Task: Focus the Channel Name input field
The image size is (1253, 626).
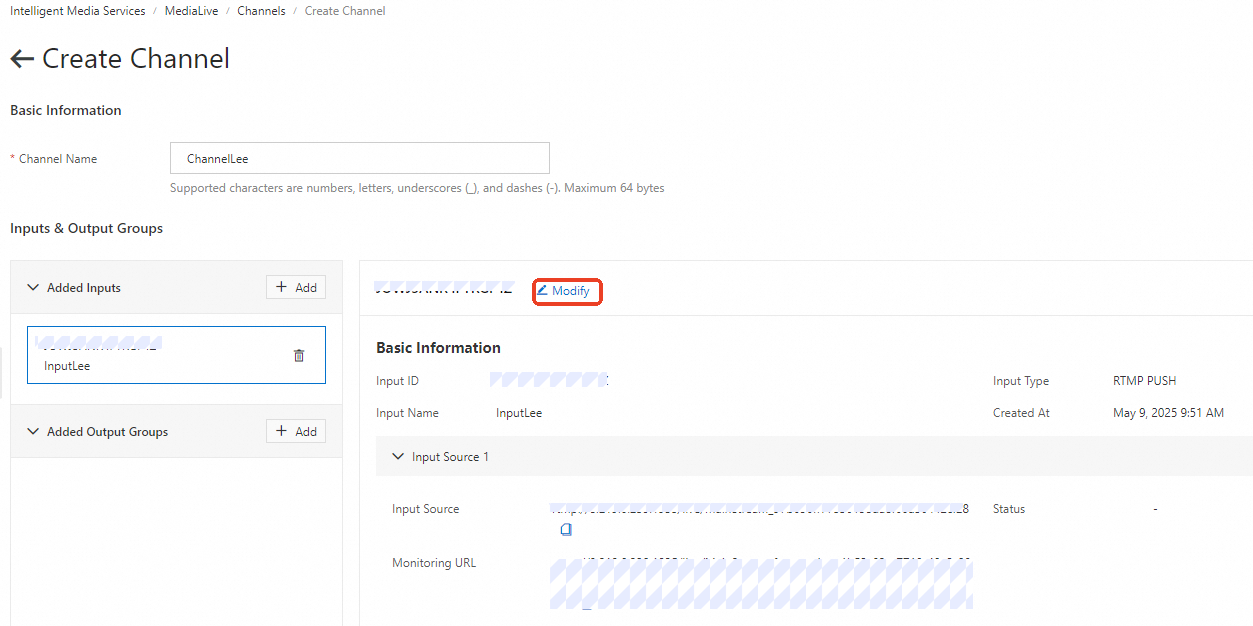Action: click(x=360, y=158)
